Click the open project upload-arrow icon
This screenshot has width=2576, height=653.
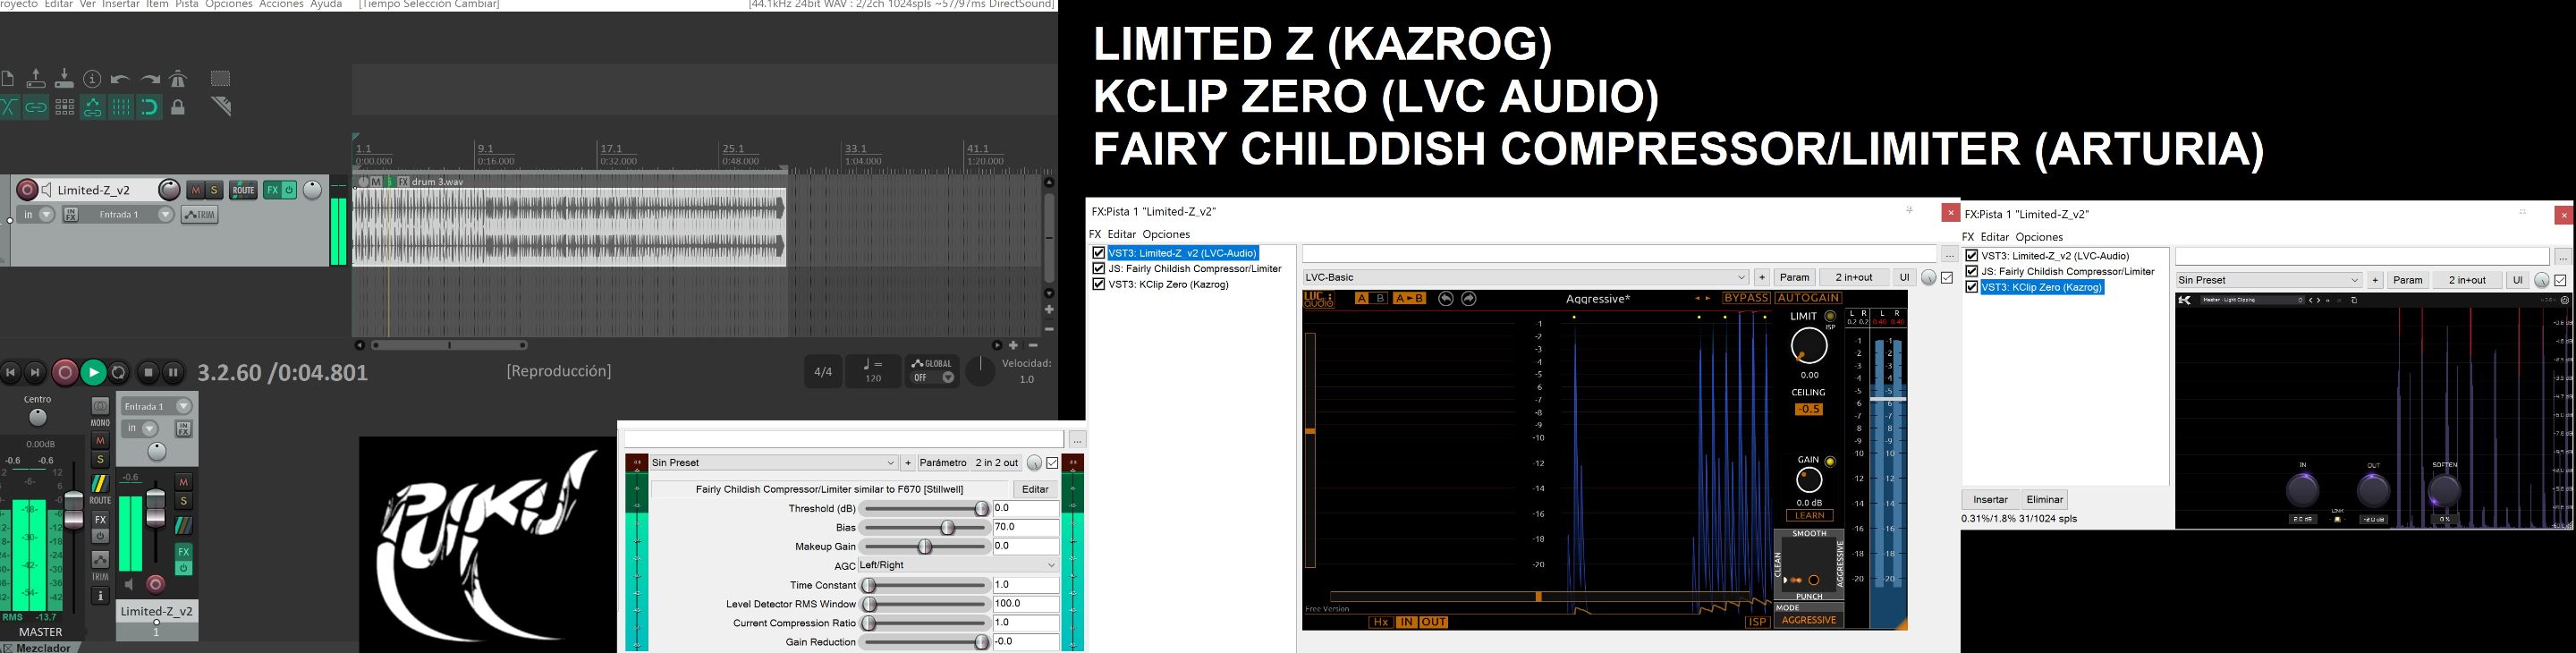click(36, 78)
